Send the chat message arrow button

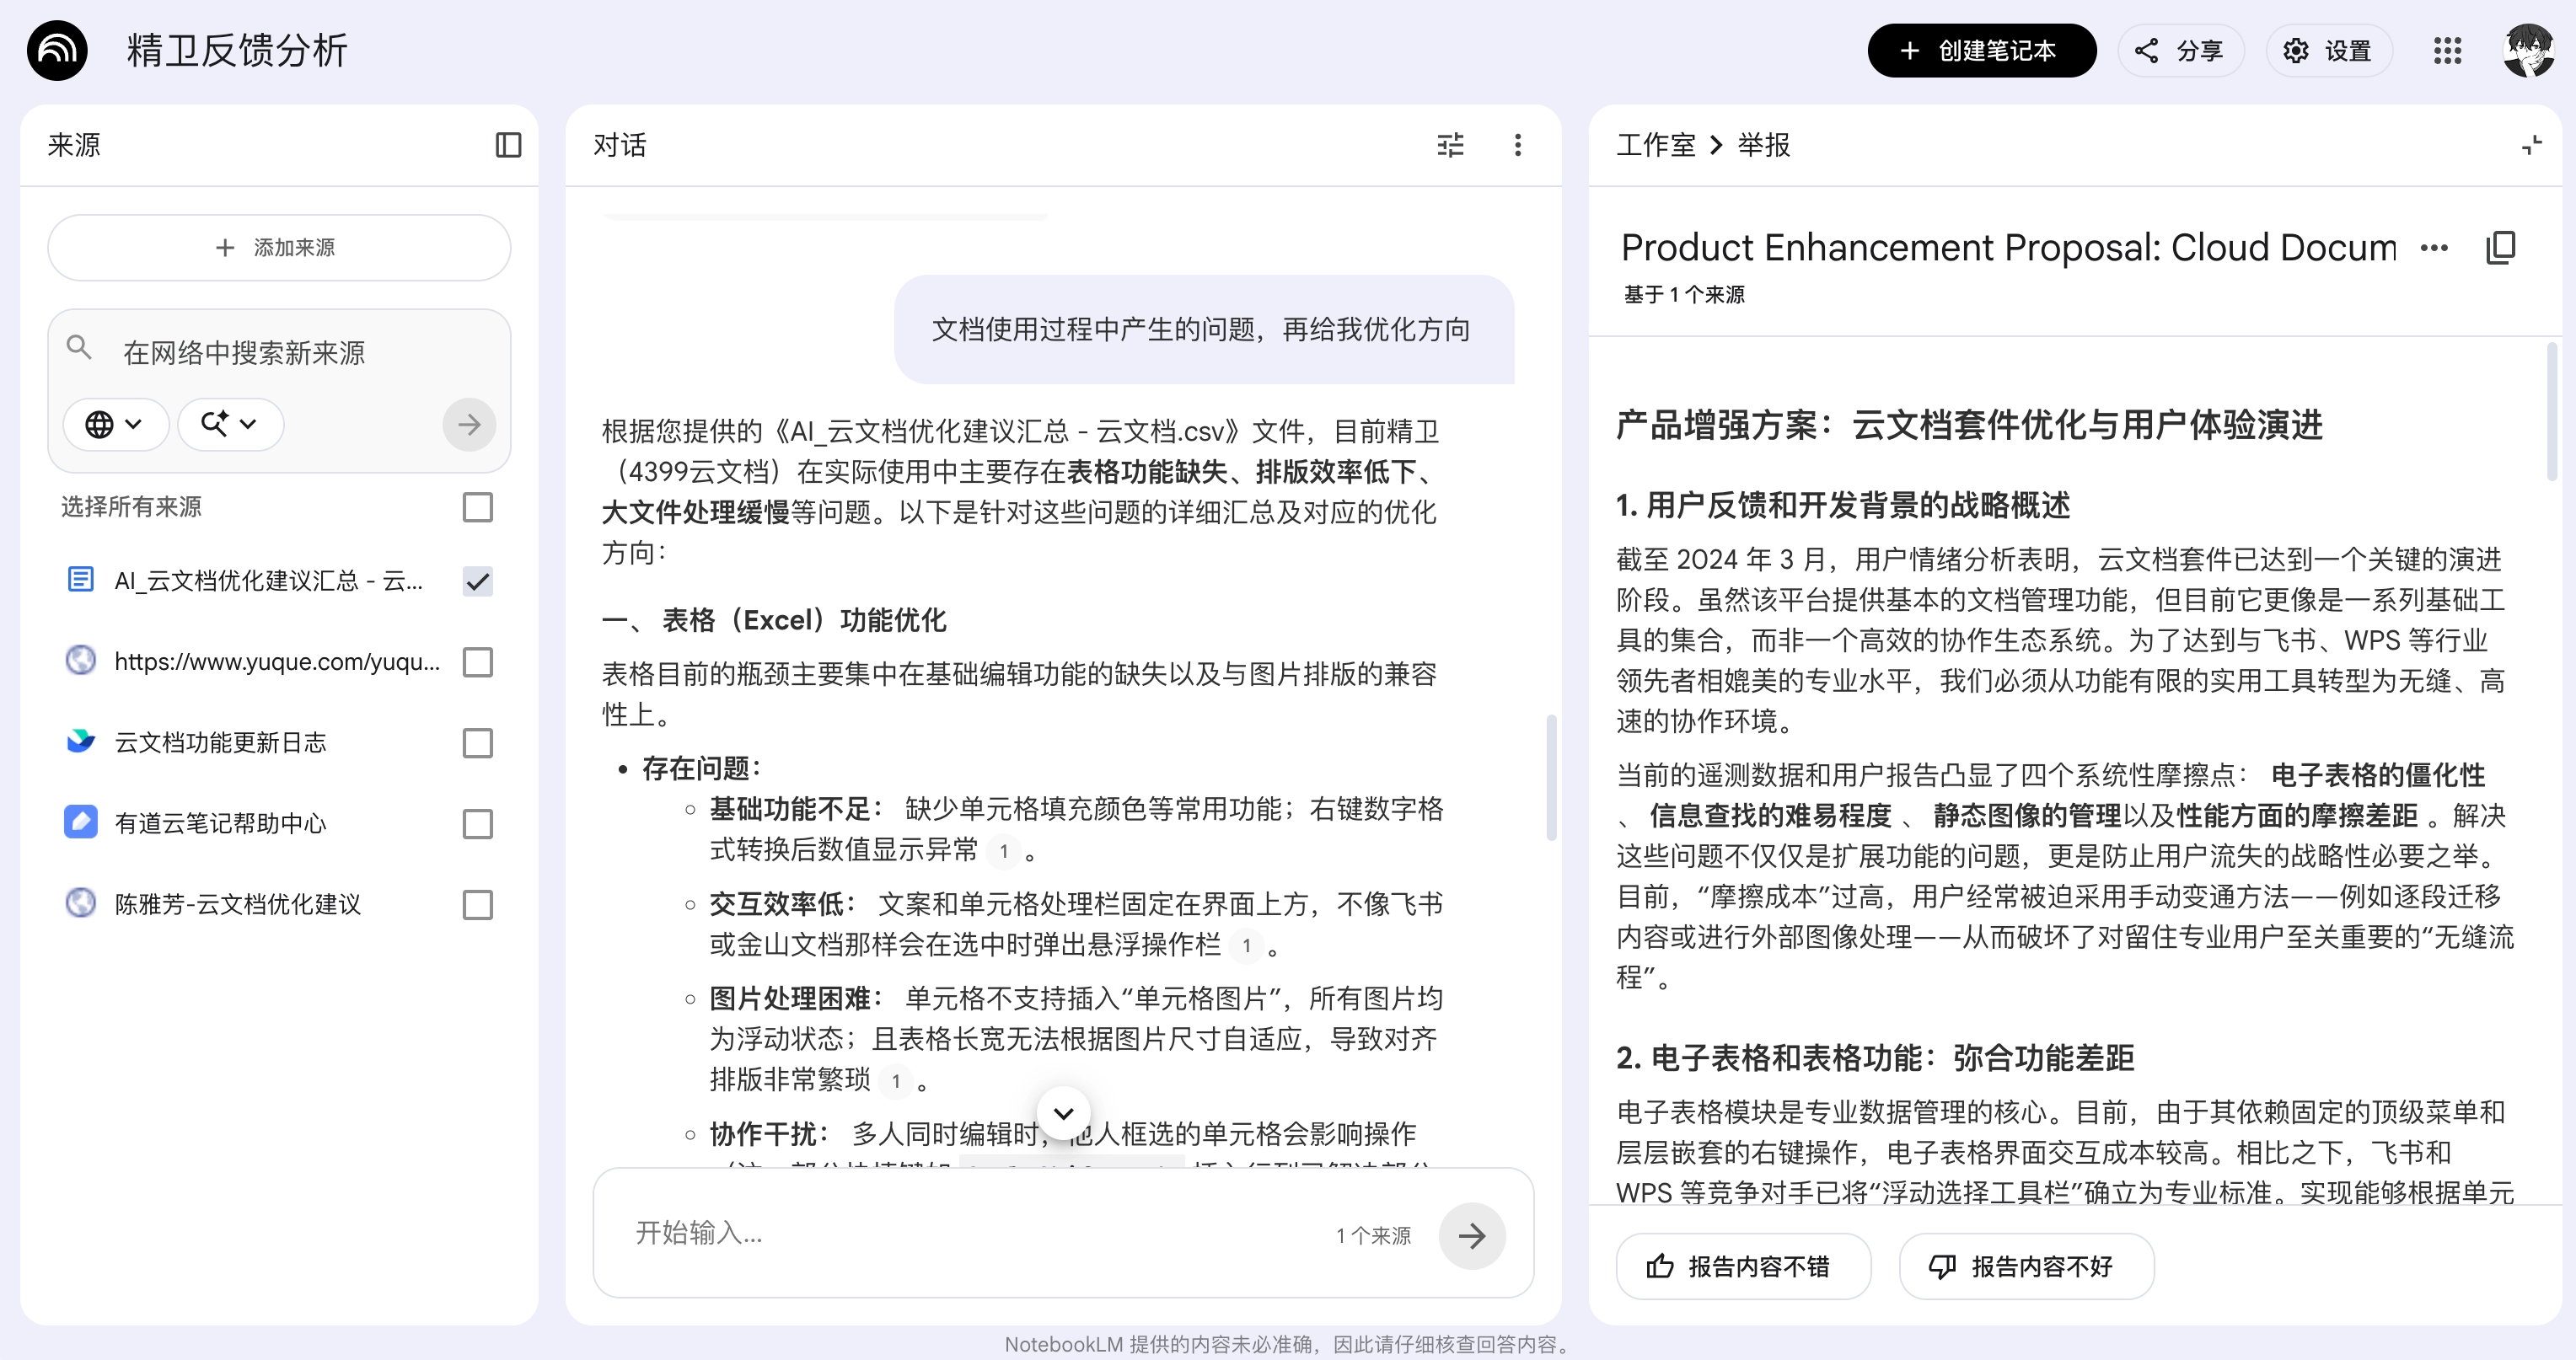coord(1471,1235)
